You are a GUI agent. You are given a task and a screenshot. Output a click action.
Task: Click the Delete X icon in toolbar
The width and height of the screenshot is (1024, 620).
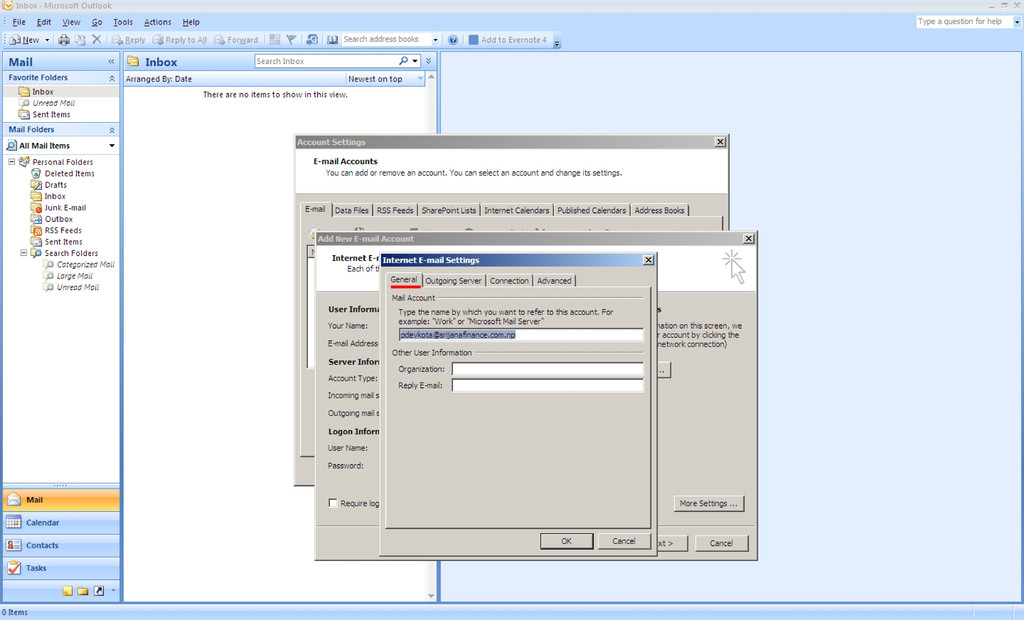(97, 40)
